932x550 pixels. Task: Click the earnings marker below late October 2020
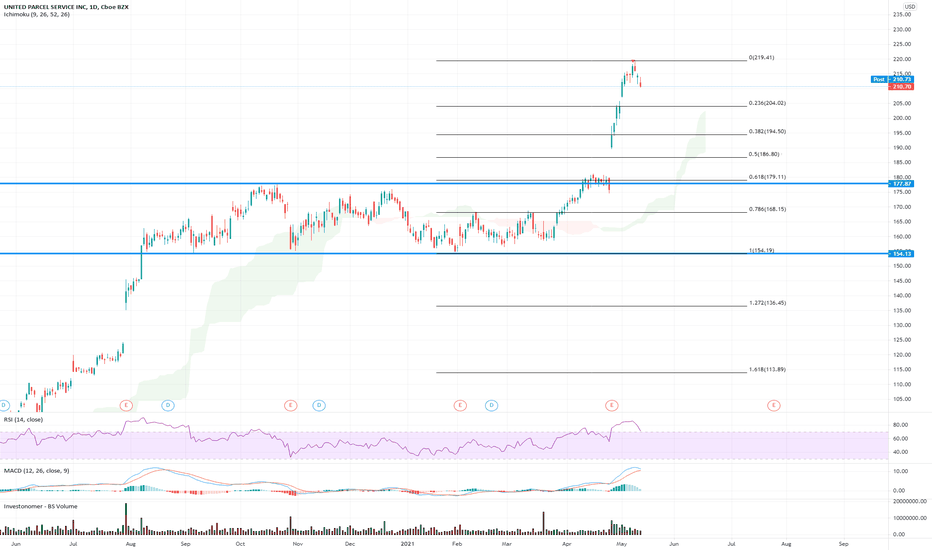pyautogui.click(x=290, y=406)
